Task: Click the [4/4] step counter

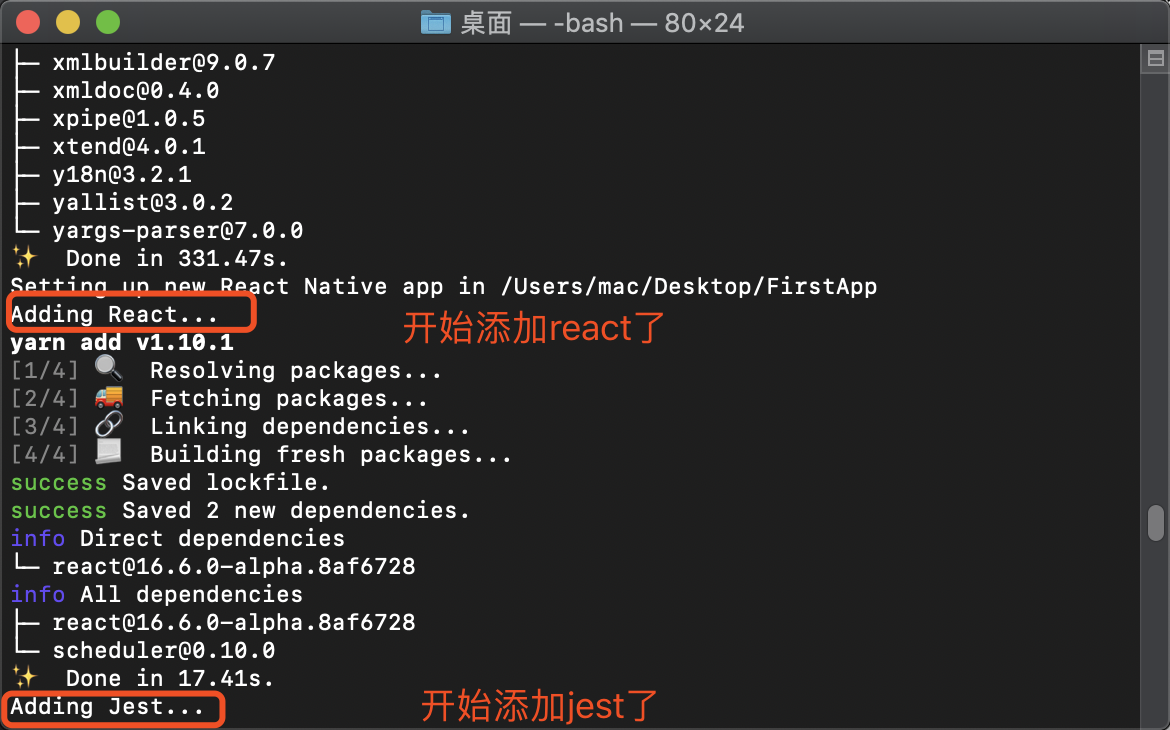Action: 45,455
